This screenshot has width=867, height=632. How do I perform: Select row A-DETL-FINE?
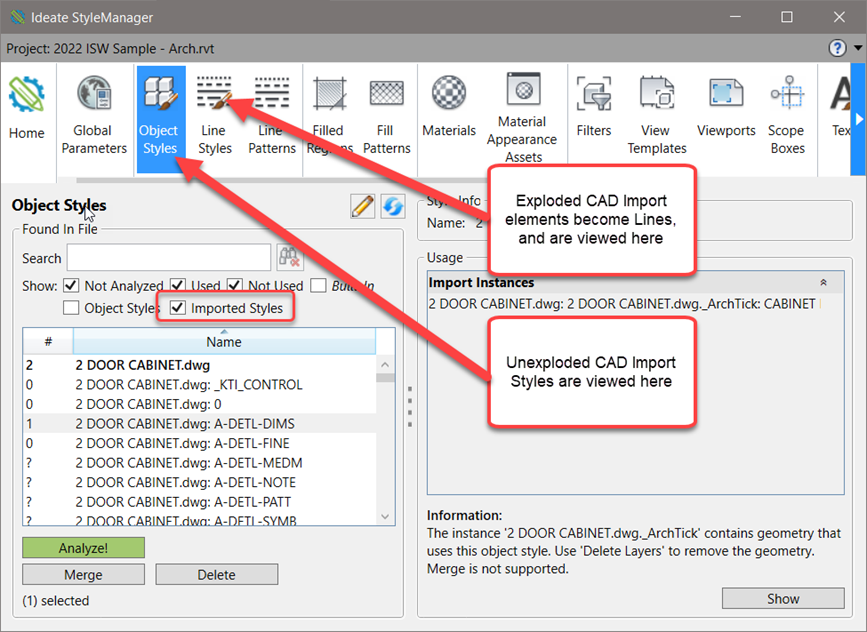[x=200, y=443]
